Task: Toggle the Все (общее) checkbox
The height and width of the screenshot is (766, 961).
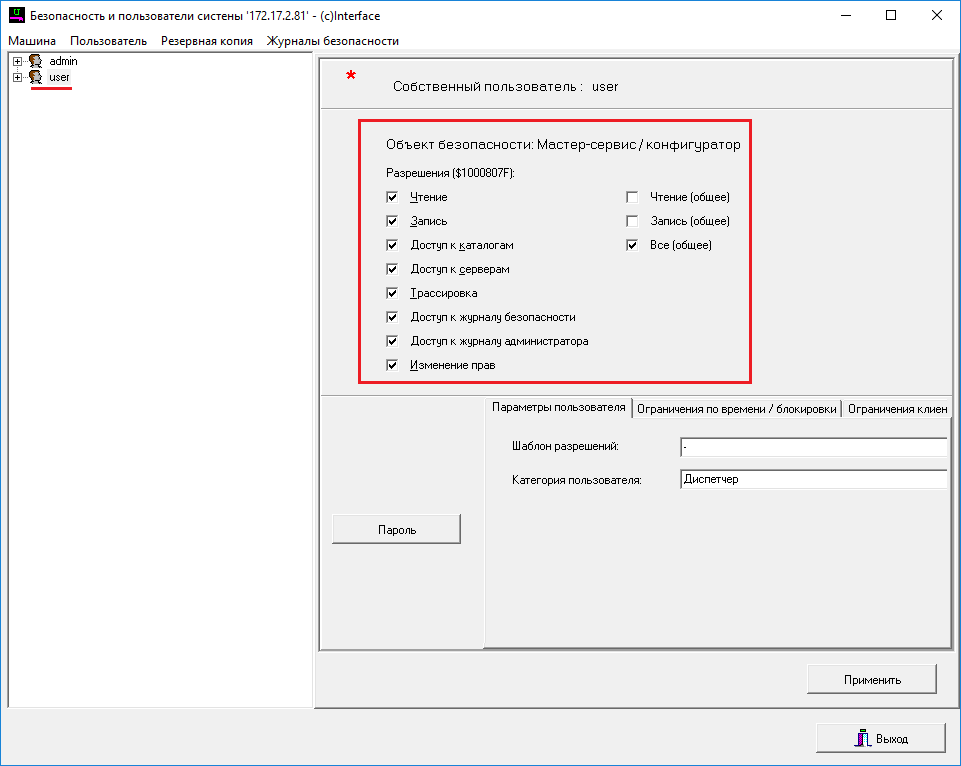Action: 632,245
